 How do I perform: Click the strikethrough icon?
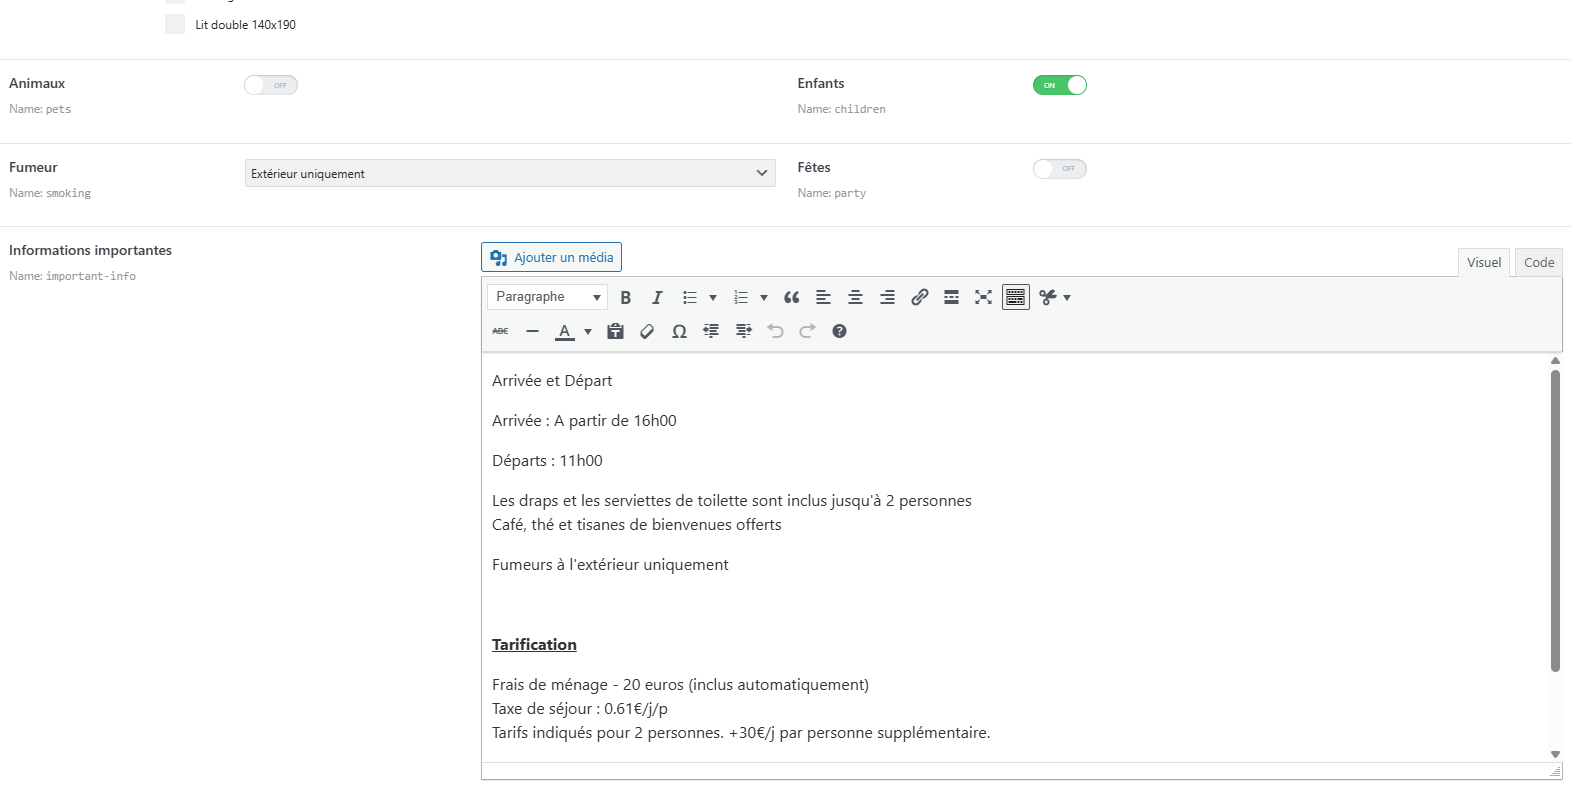tap(500, 331)
